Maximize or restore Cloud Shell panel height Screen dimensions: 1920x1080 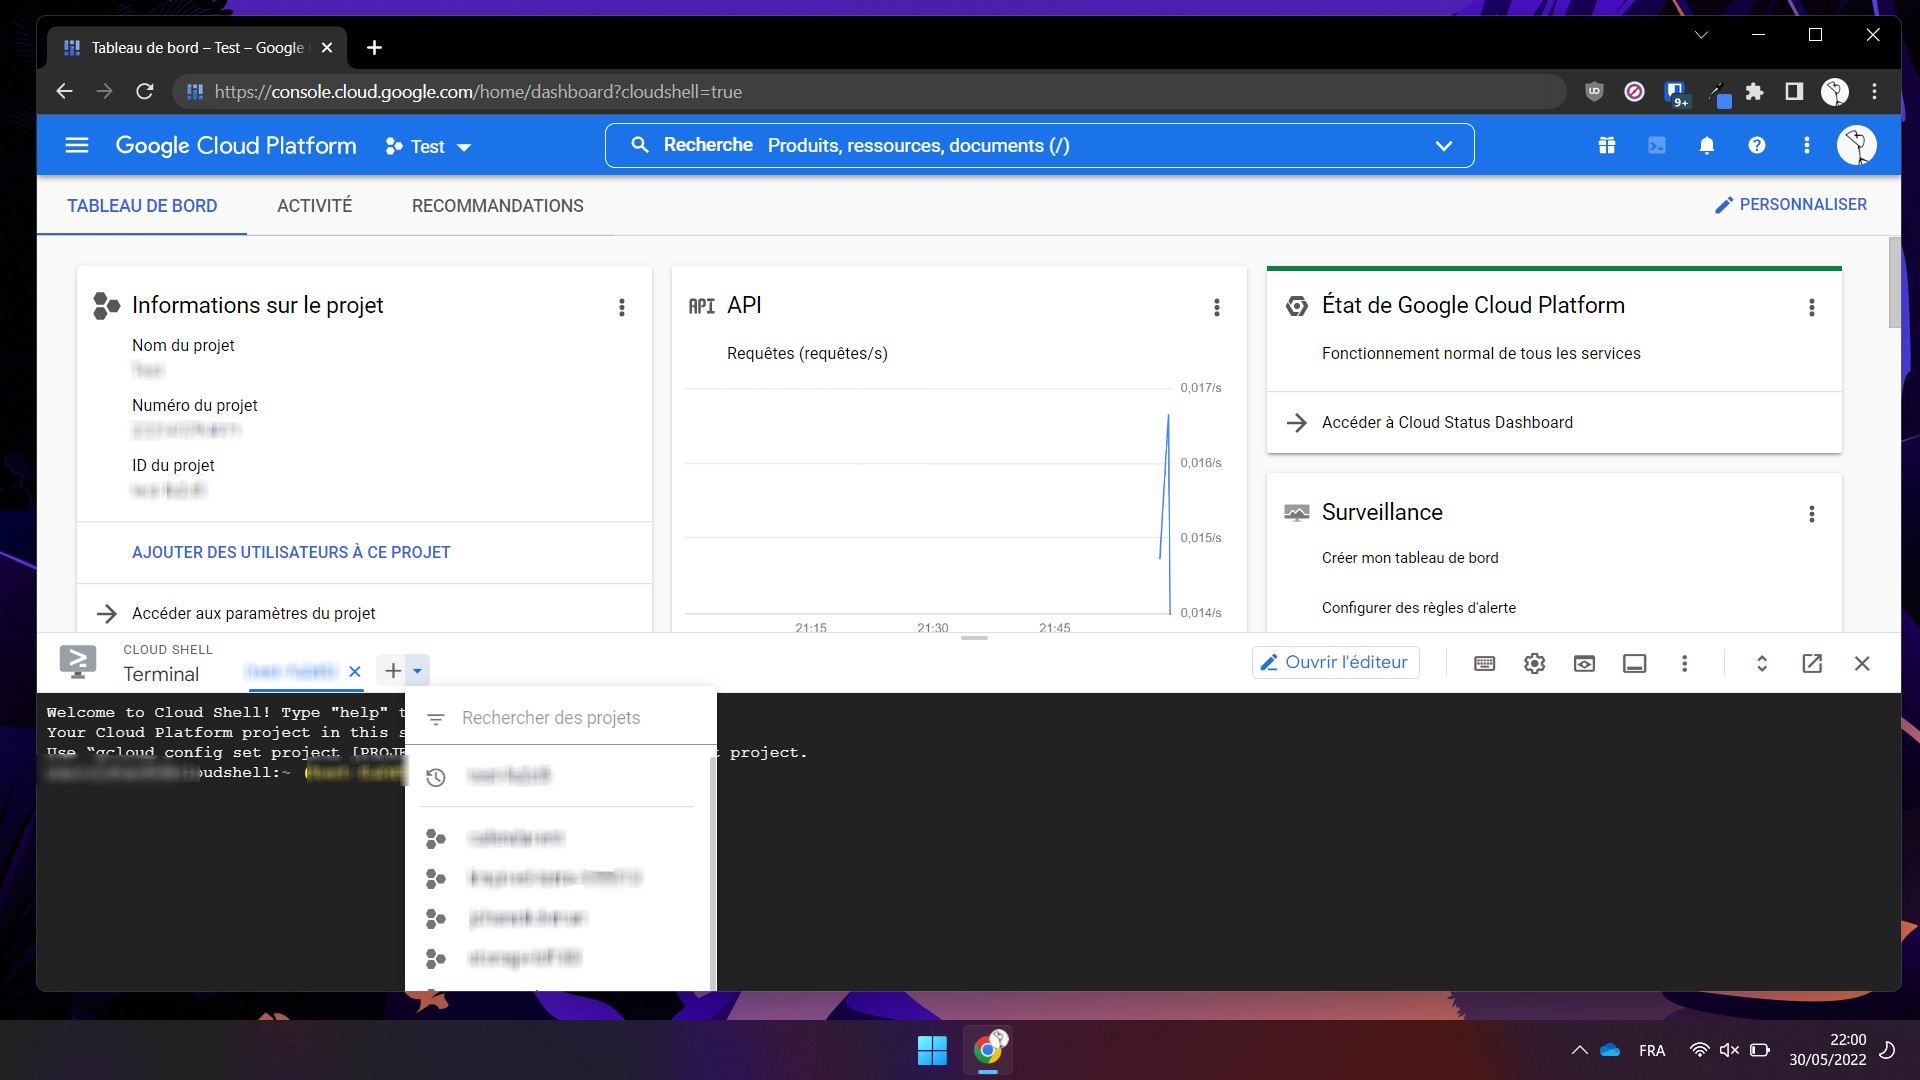click(x=1762, y=664)
